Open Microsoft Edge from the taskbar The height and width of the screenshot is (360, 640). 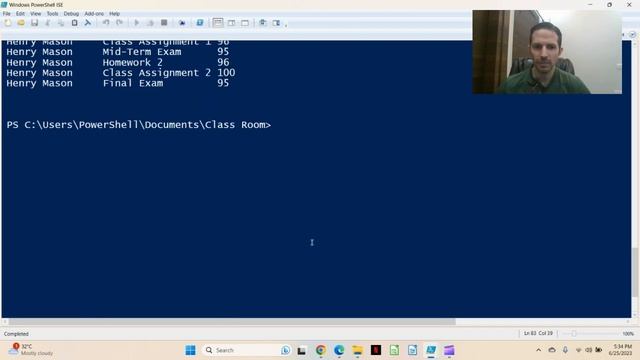pyautogui.click(x=339, y=350)
